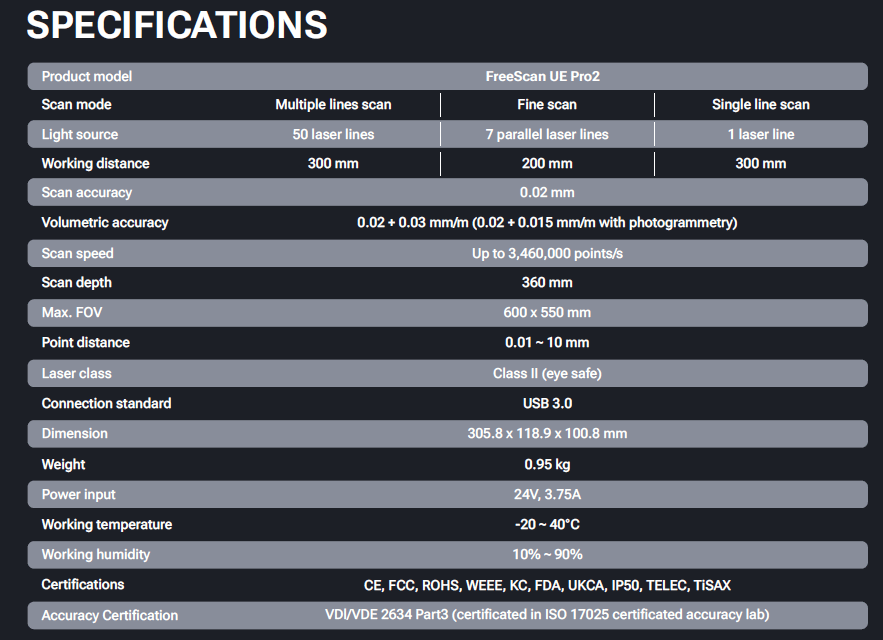Click the 'Power input' label
883x640 pixels.
click(78, 494)
